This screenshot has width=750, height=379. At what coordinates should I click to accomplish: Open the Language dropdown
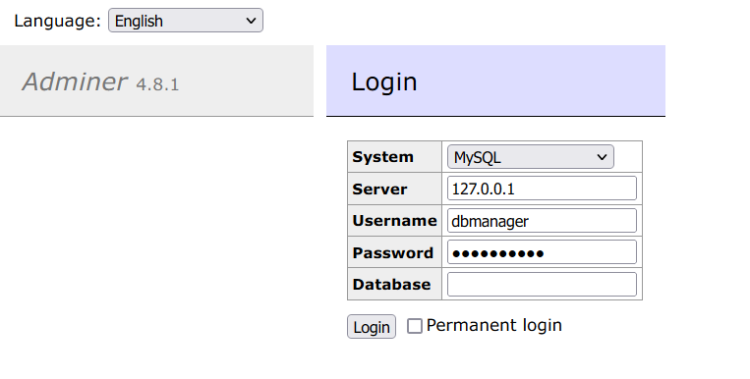click(x=186, y=21)
